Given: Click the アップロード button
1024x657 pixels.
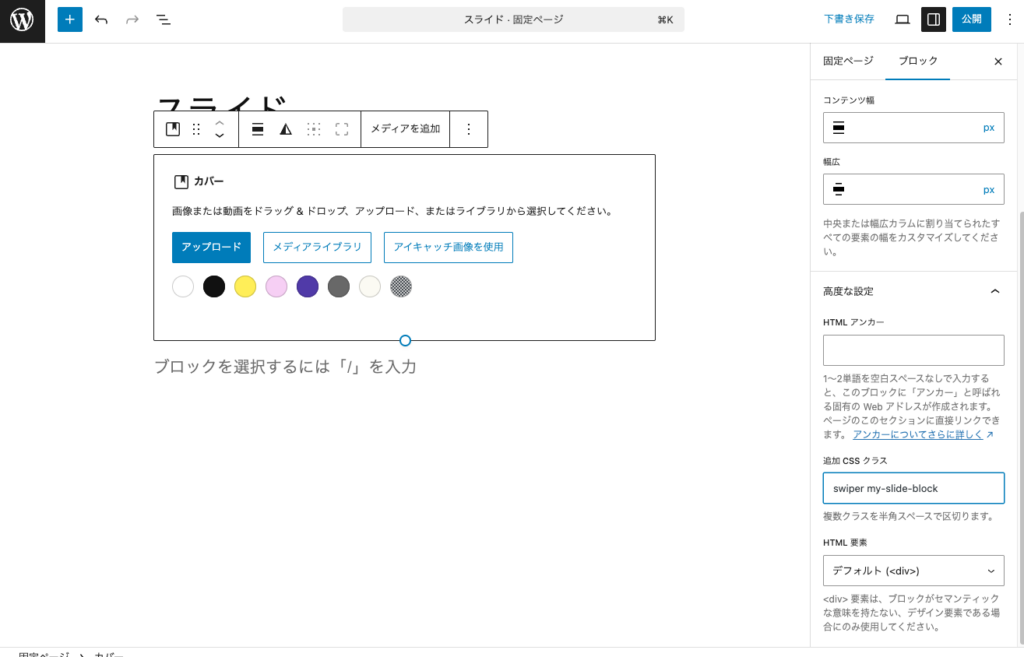Looking at the screenshot, I should point(210,246).
